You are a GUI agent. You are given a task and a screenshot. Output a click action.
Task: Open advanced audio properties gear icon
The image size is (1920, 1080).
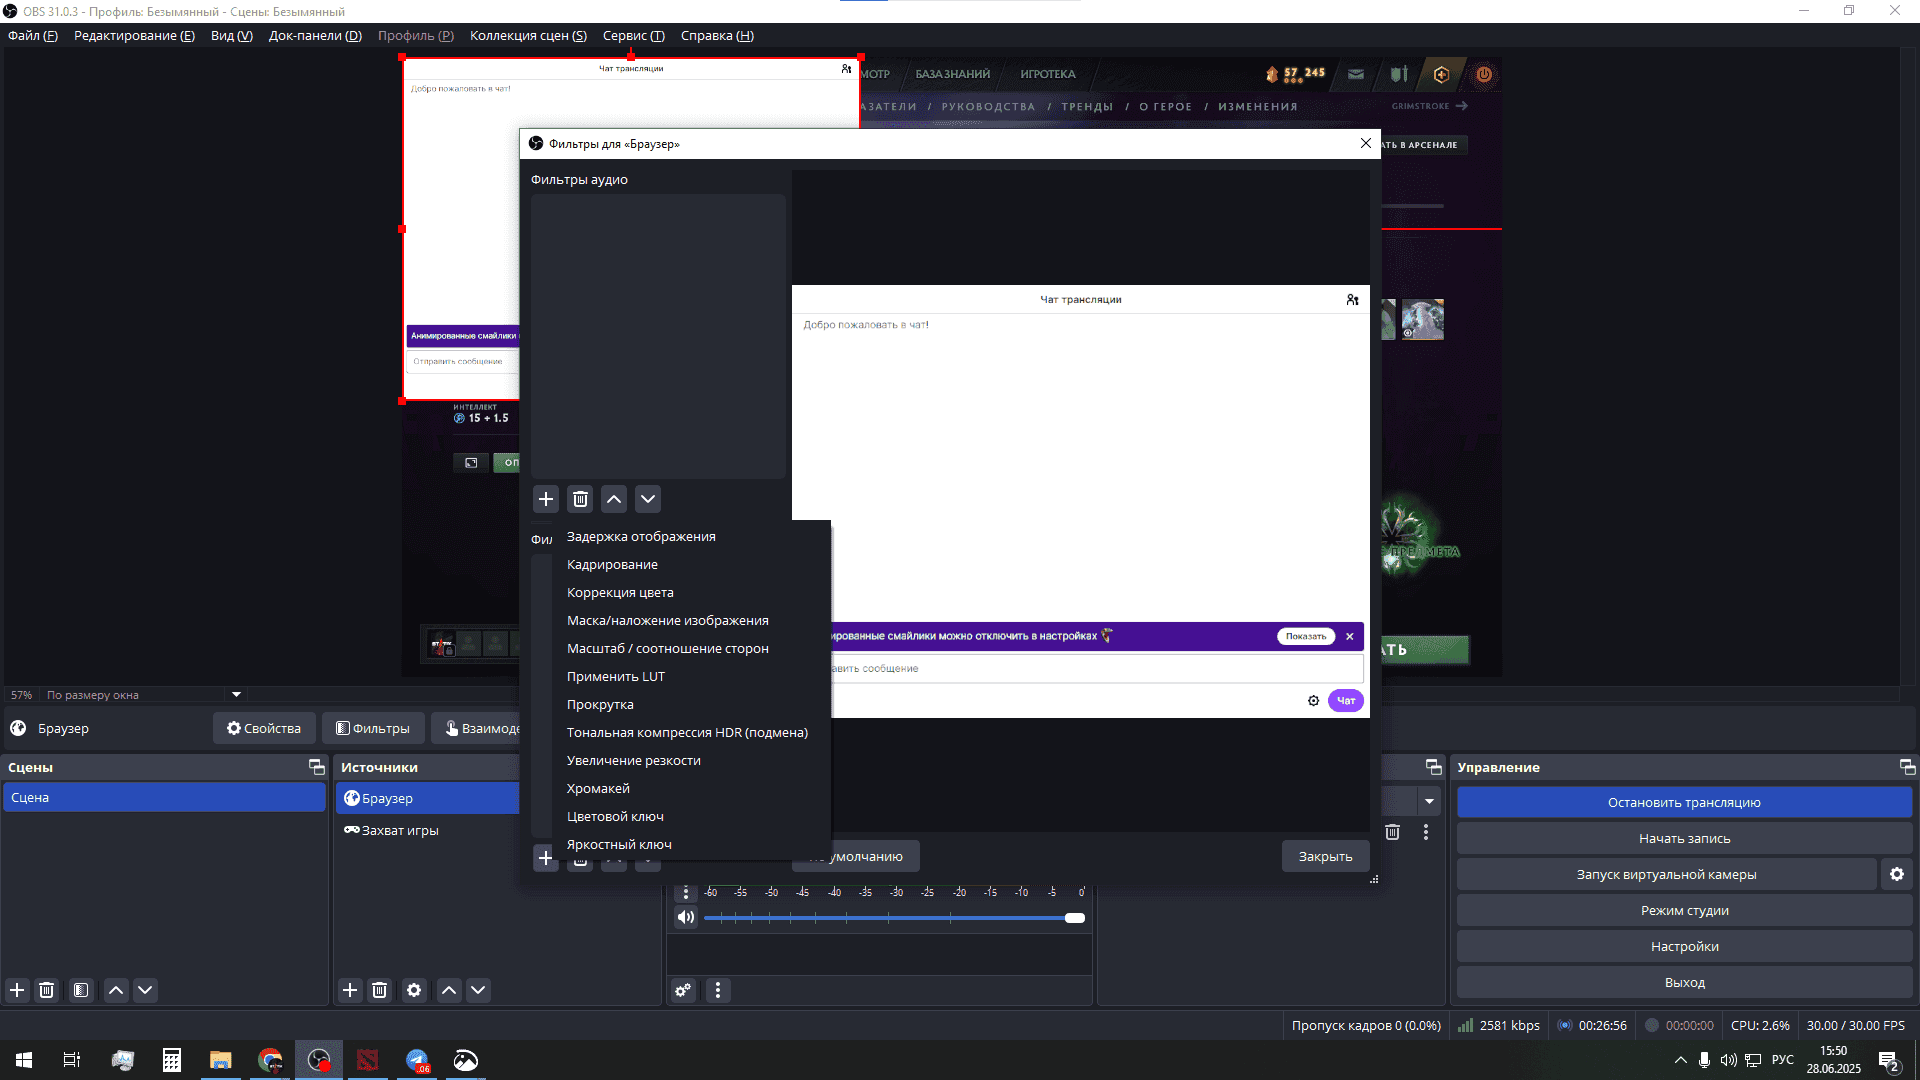coord(683,990)
